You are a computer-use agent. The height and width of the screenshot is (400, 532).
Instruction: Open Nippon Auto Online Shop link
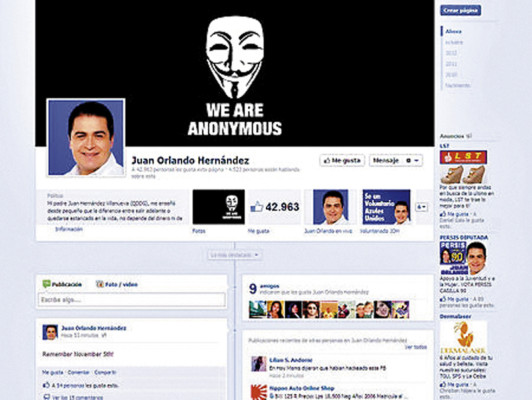(302, 388)
